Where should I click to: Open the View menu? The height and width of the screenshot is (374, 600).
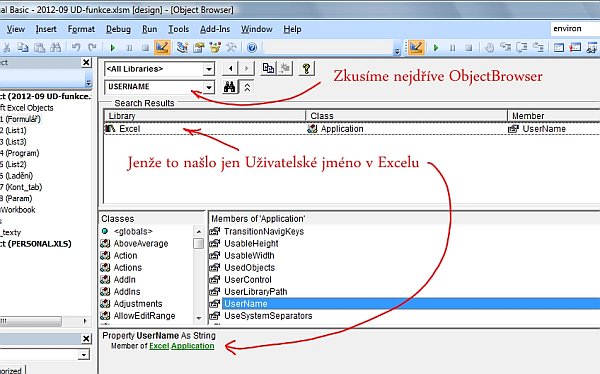pyautogui.click(x=16, y=29)
